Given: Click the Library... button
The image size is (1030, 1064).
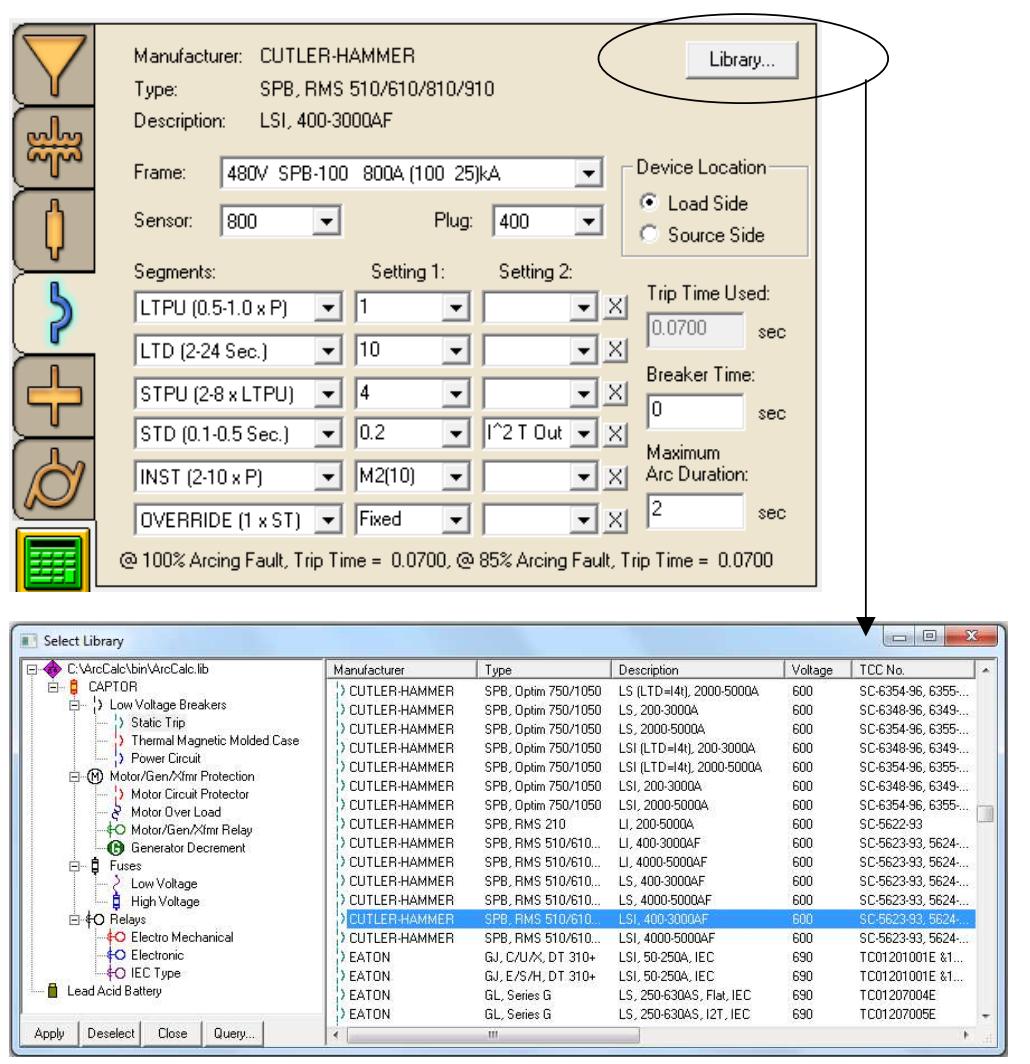Looking at the screenshot, I should point(742,60).
